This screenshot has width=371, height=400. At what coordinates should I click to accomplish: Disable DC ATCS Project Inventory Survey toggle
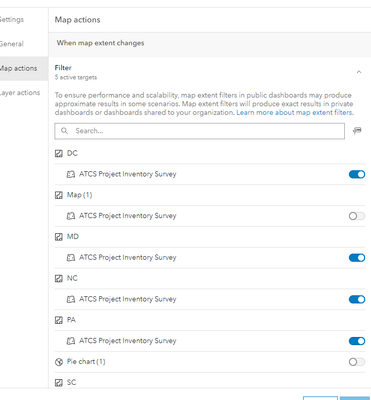point(357,174)
